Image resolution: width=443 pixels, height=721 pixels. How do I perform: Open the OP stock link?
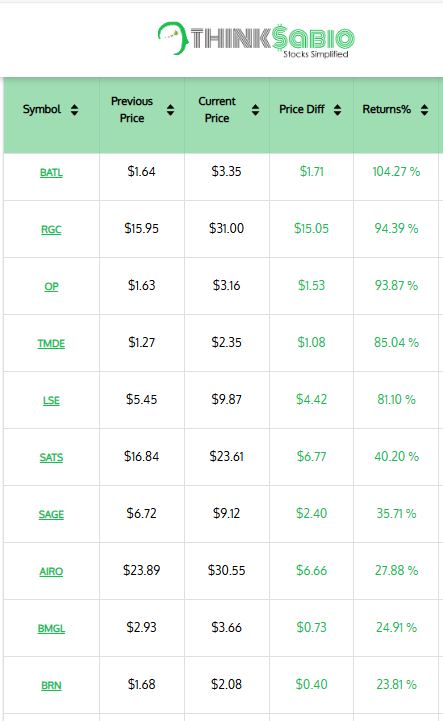tap(51, 286)
